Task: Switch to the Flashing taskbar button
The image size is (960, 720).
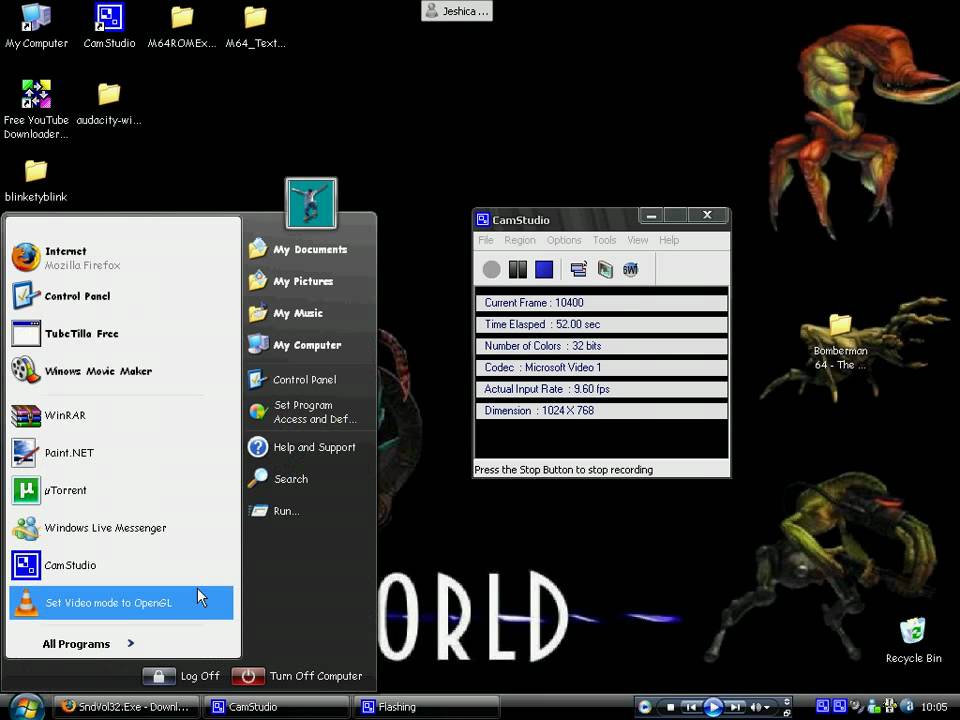Action: [426, 707]
